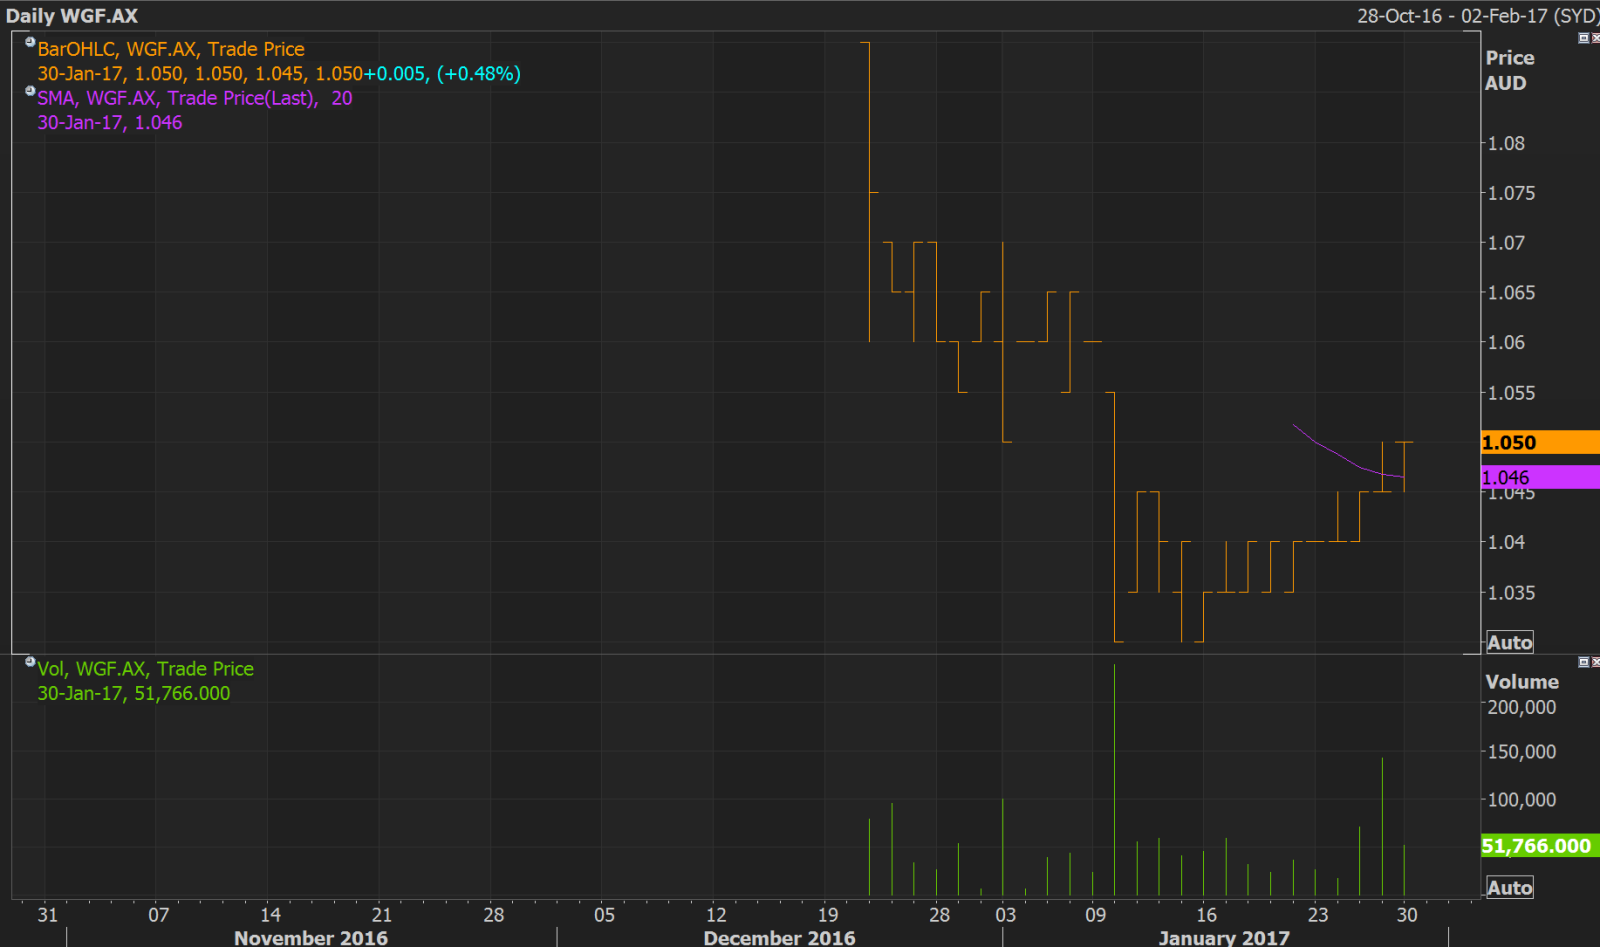The image size is (1600, 947).
Task: Click the 16 date tick on time axis
Action: click(x=1206, y=915)
